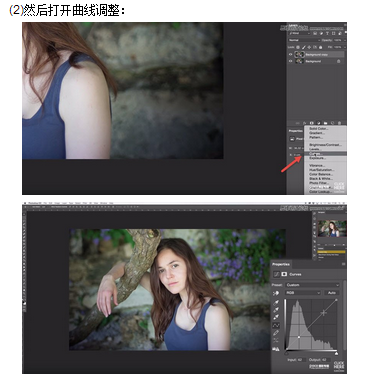Choose Vibrance... from adjustment menu
Viewport: 366px width, 374px height.
pos(317,166)
